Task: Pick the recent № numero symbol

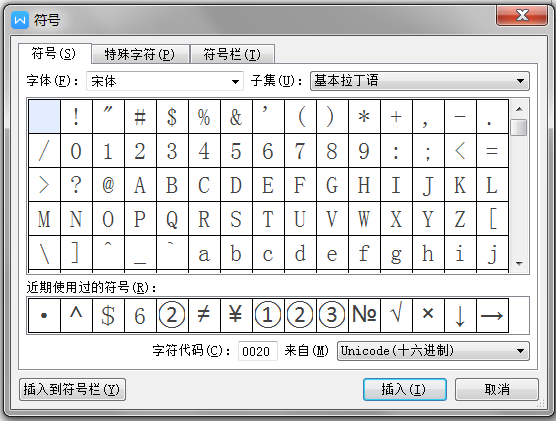Action: [365, 315]
